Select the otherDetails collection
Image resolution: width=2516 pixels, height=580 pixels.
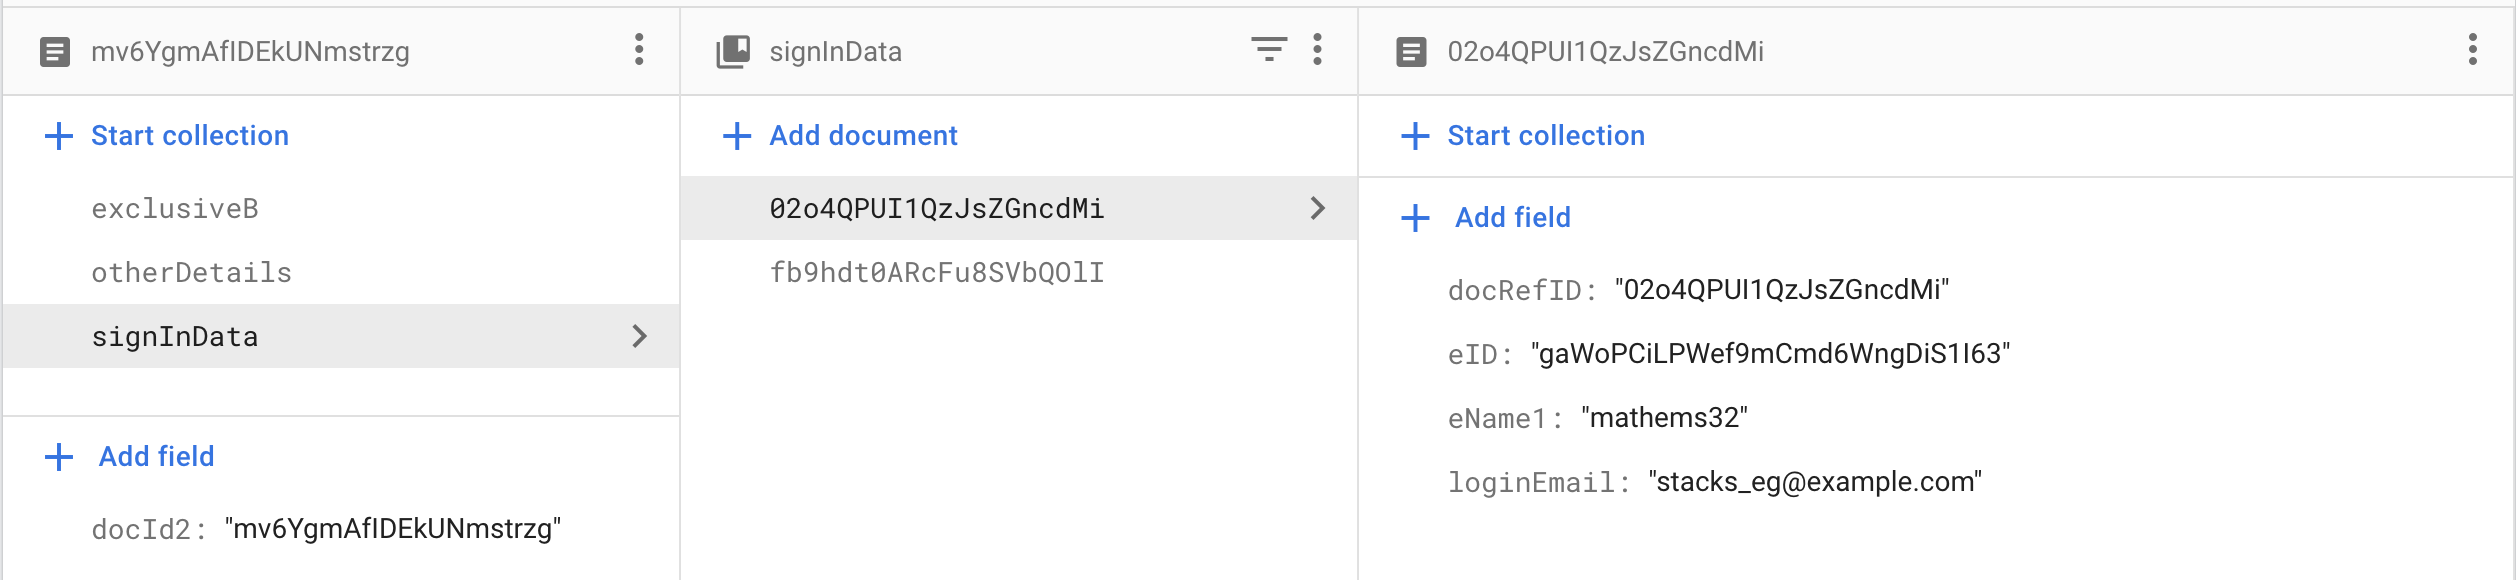(192, 271)
